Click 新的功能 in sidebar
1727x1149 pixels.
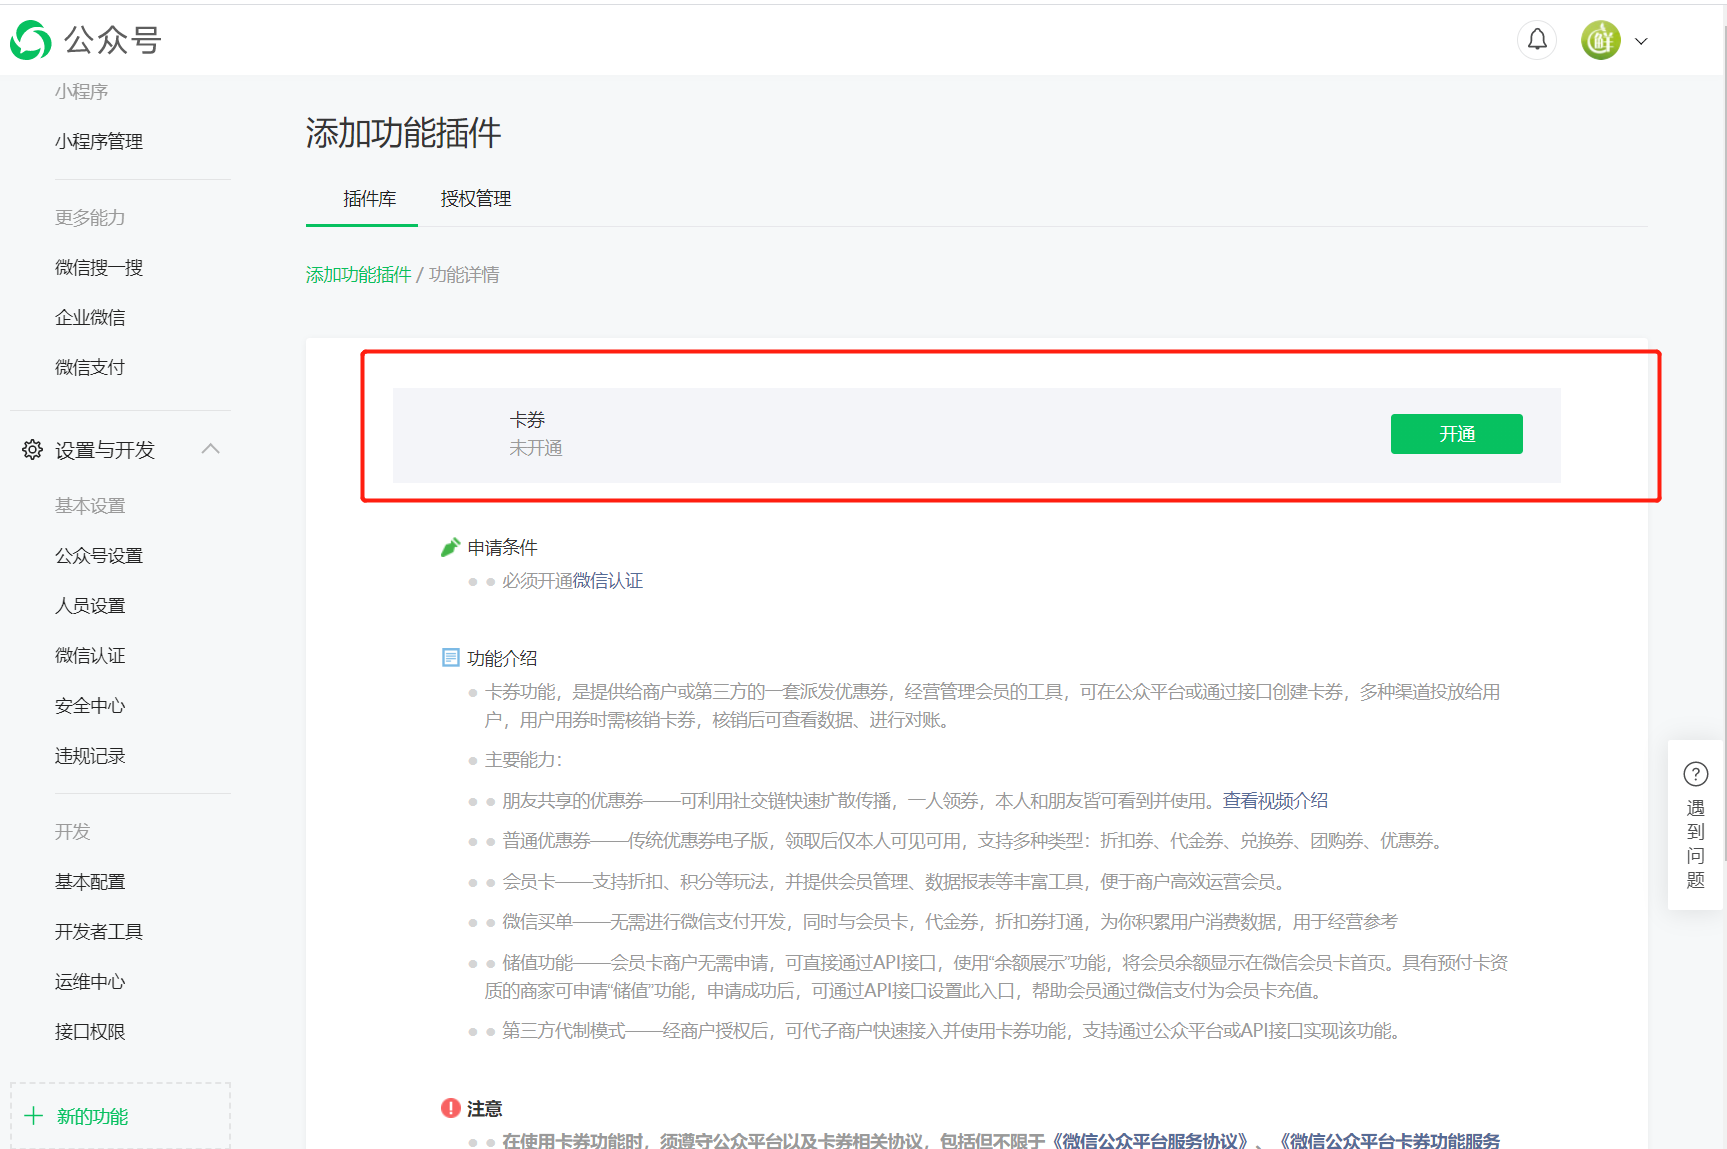[92, 1117]
